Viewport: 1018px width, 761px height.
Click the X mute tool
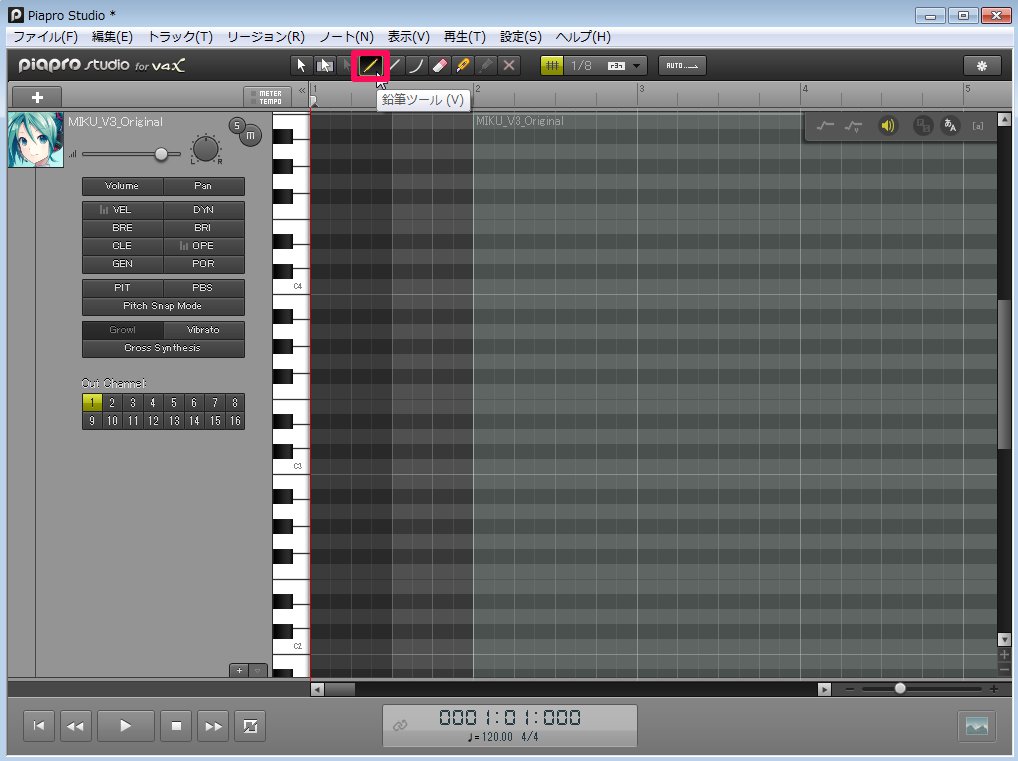pyautogui.click(x=509, y=66)
